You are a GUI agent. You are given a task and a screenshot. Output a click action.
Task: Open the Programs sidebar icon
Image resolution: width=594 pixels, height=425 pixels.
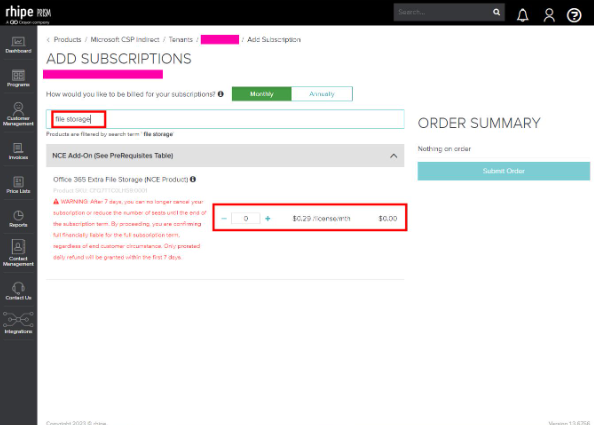(x=18, y=78)
